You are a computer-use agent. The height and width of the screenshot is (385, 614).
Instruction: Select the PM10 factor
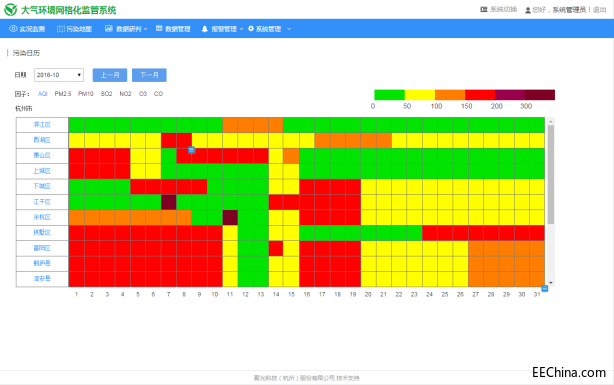86,94
